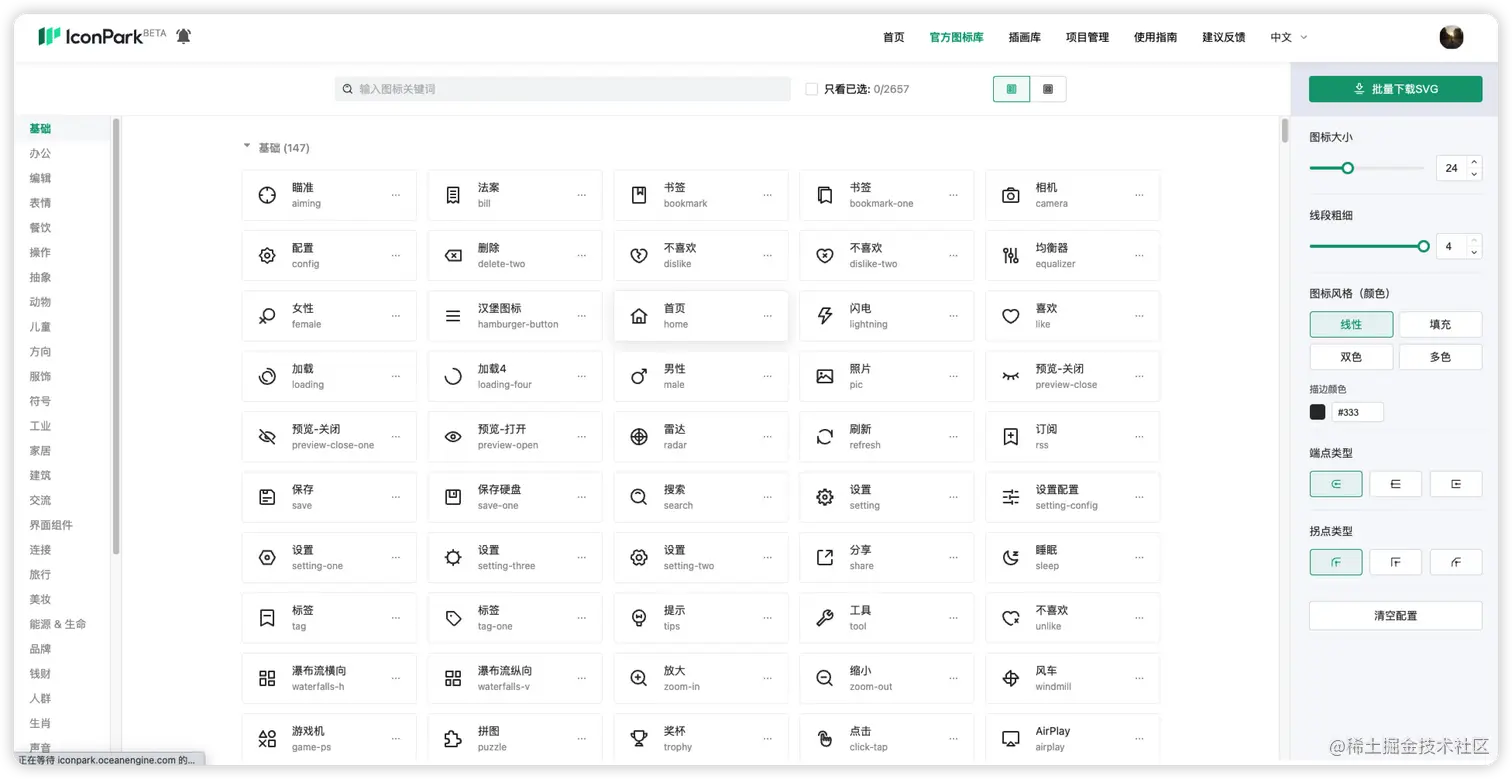Image resolution: width=1512 pixels, height=779 pixels.
Task: Select the bill document icon
Action: click(x=453, y=195)
